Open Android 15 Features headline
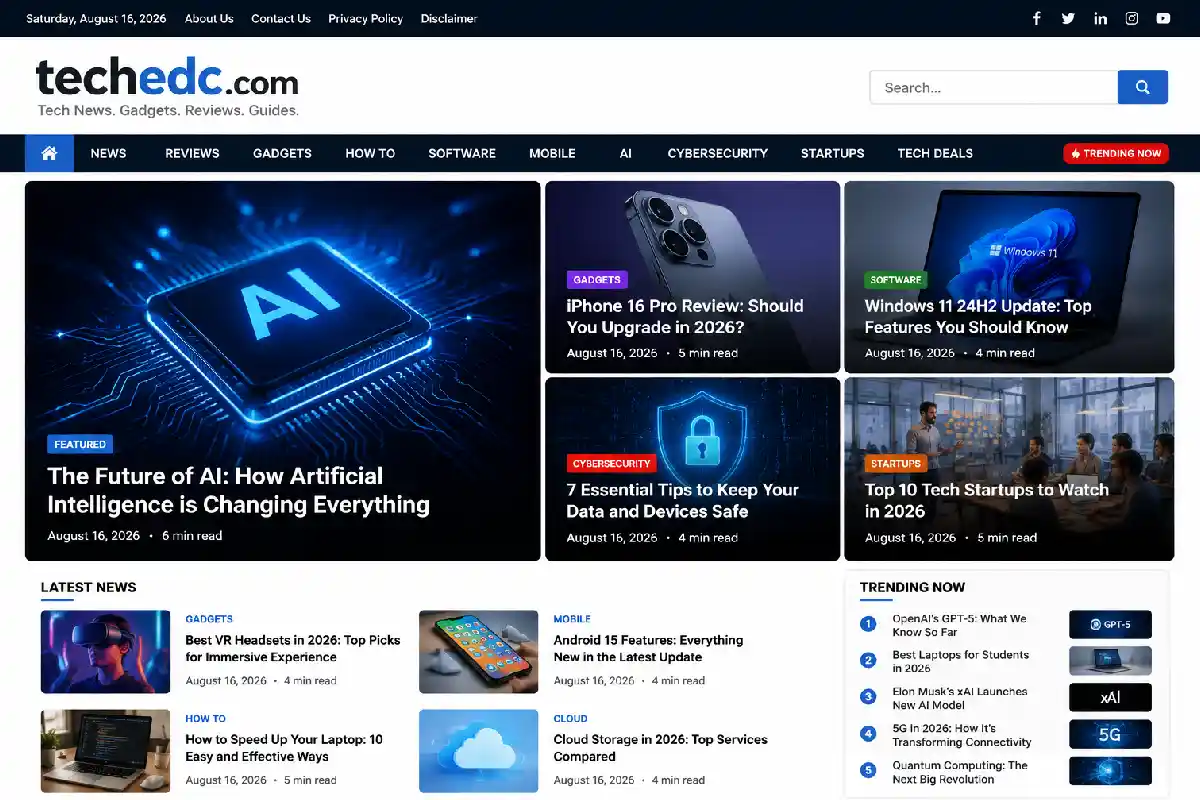The height and width of the screenshot is (800, 1200). pos(648,648)
